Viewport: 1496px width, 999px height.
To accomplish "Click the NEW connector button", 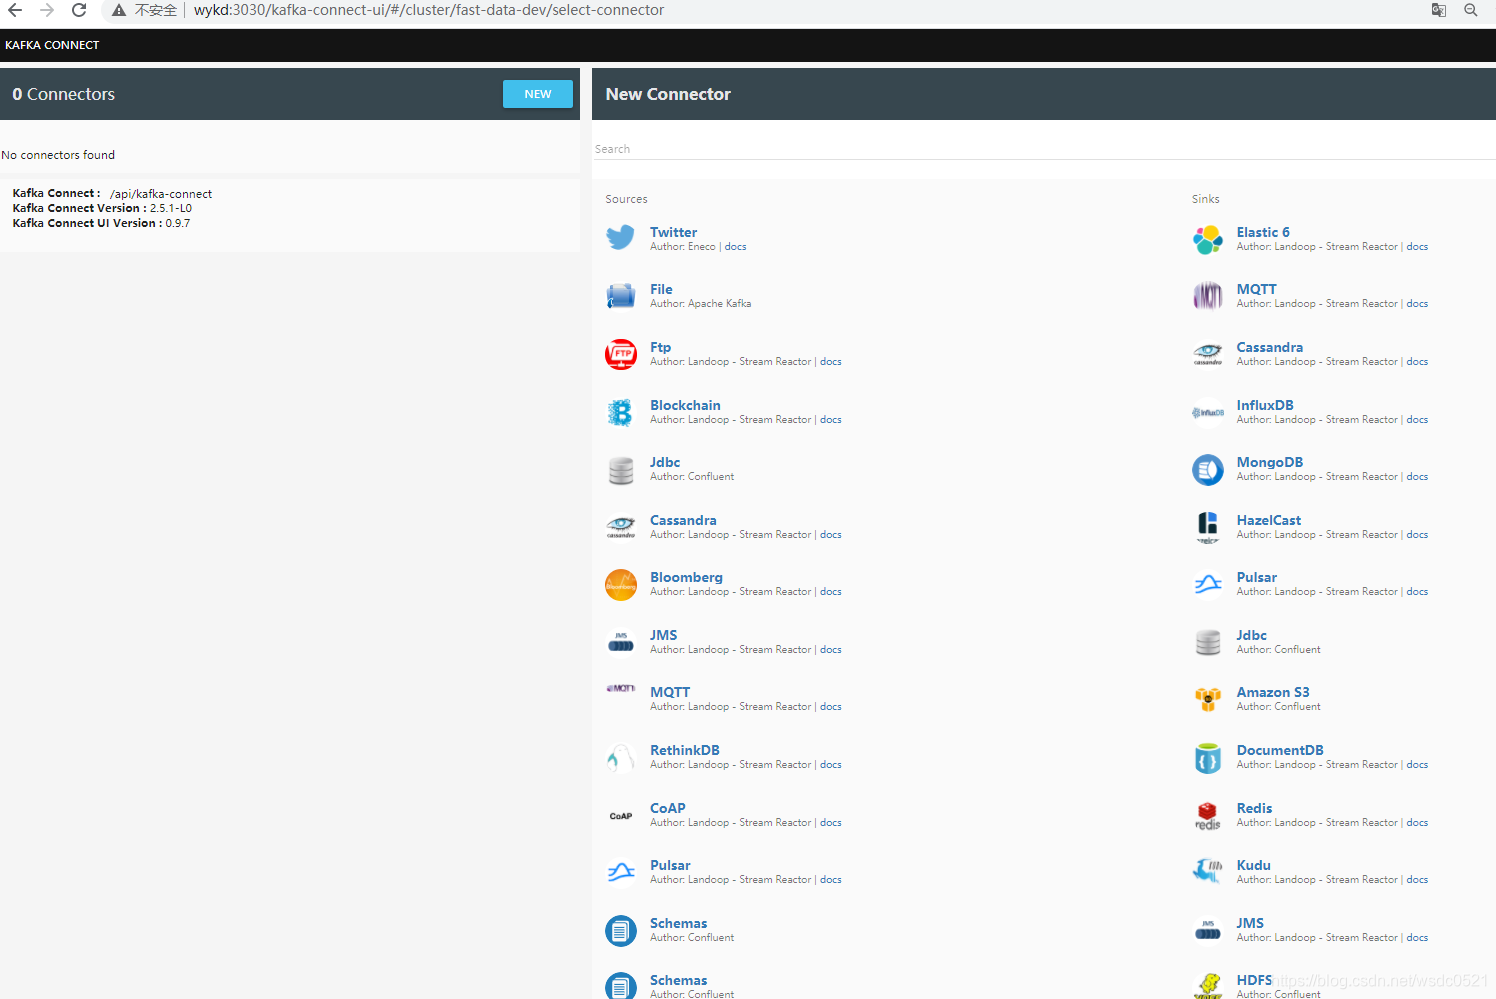I will [538, 94].
